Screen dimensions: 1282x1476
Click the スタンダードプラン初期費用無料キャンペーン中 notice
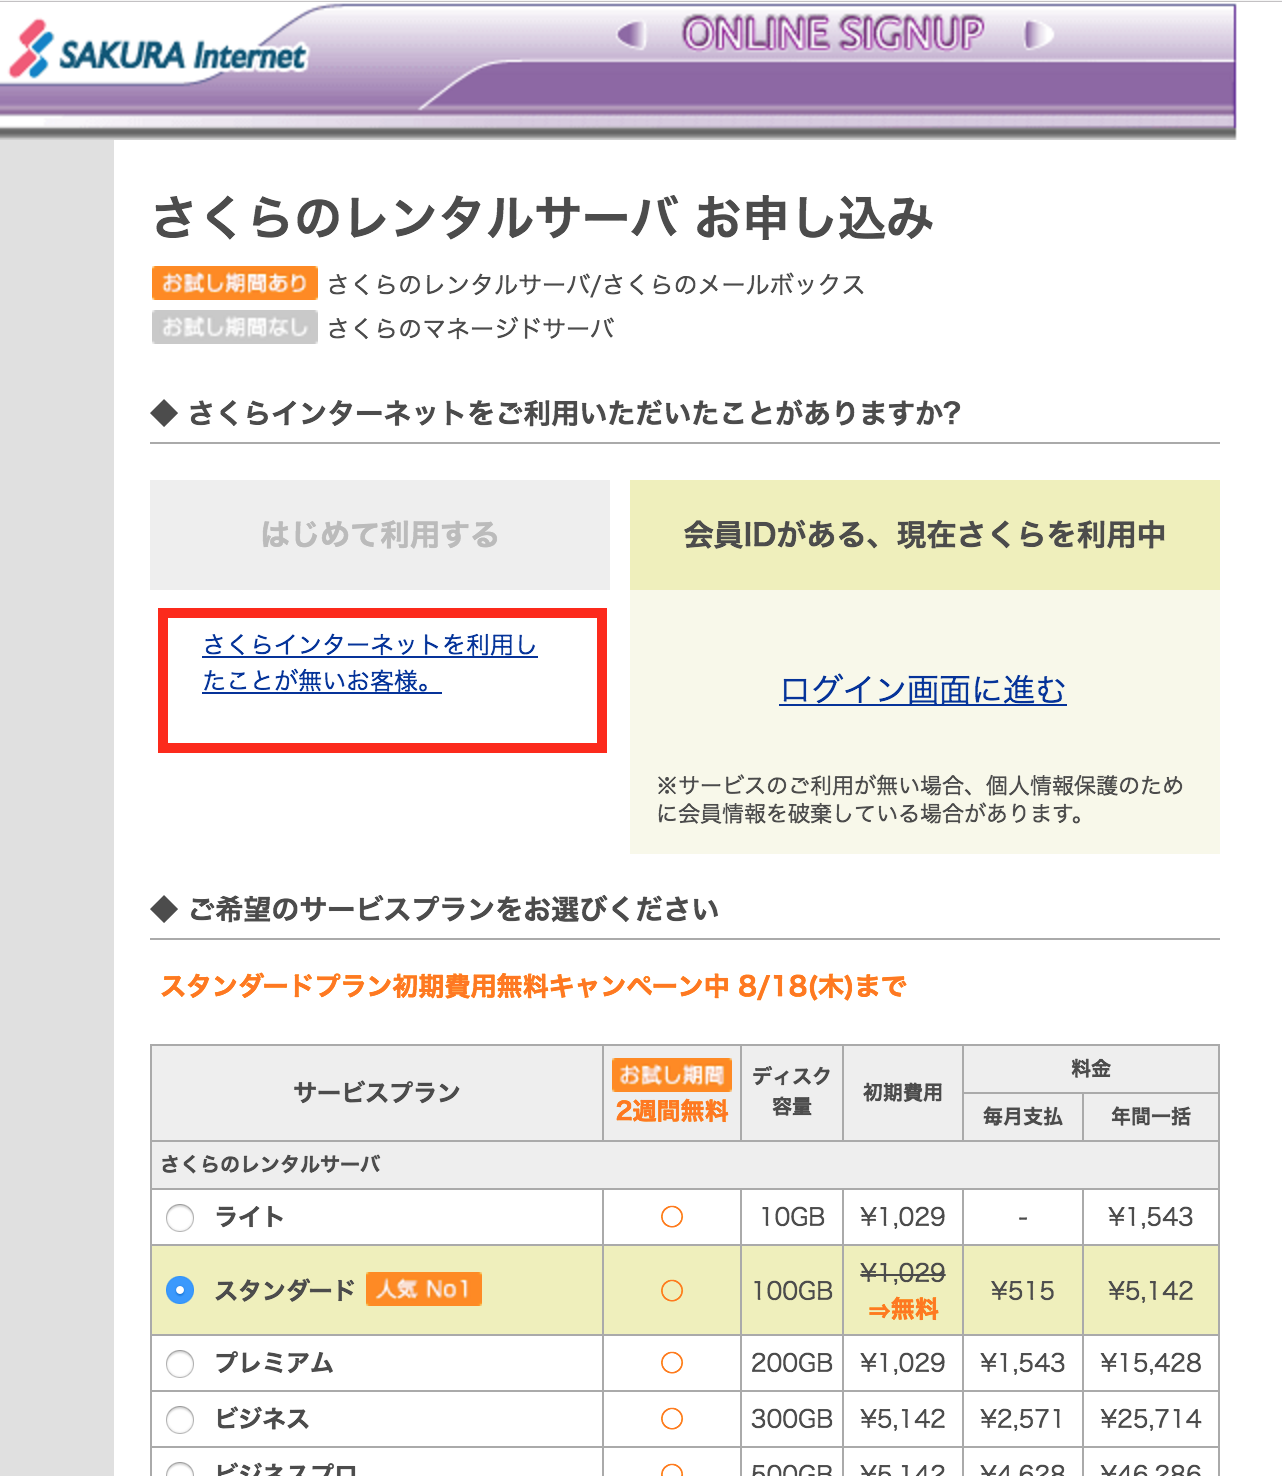tap(533, 987)
